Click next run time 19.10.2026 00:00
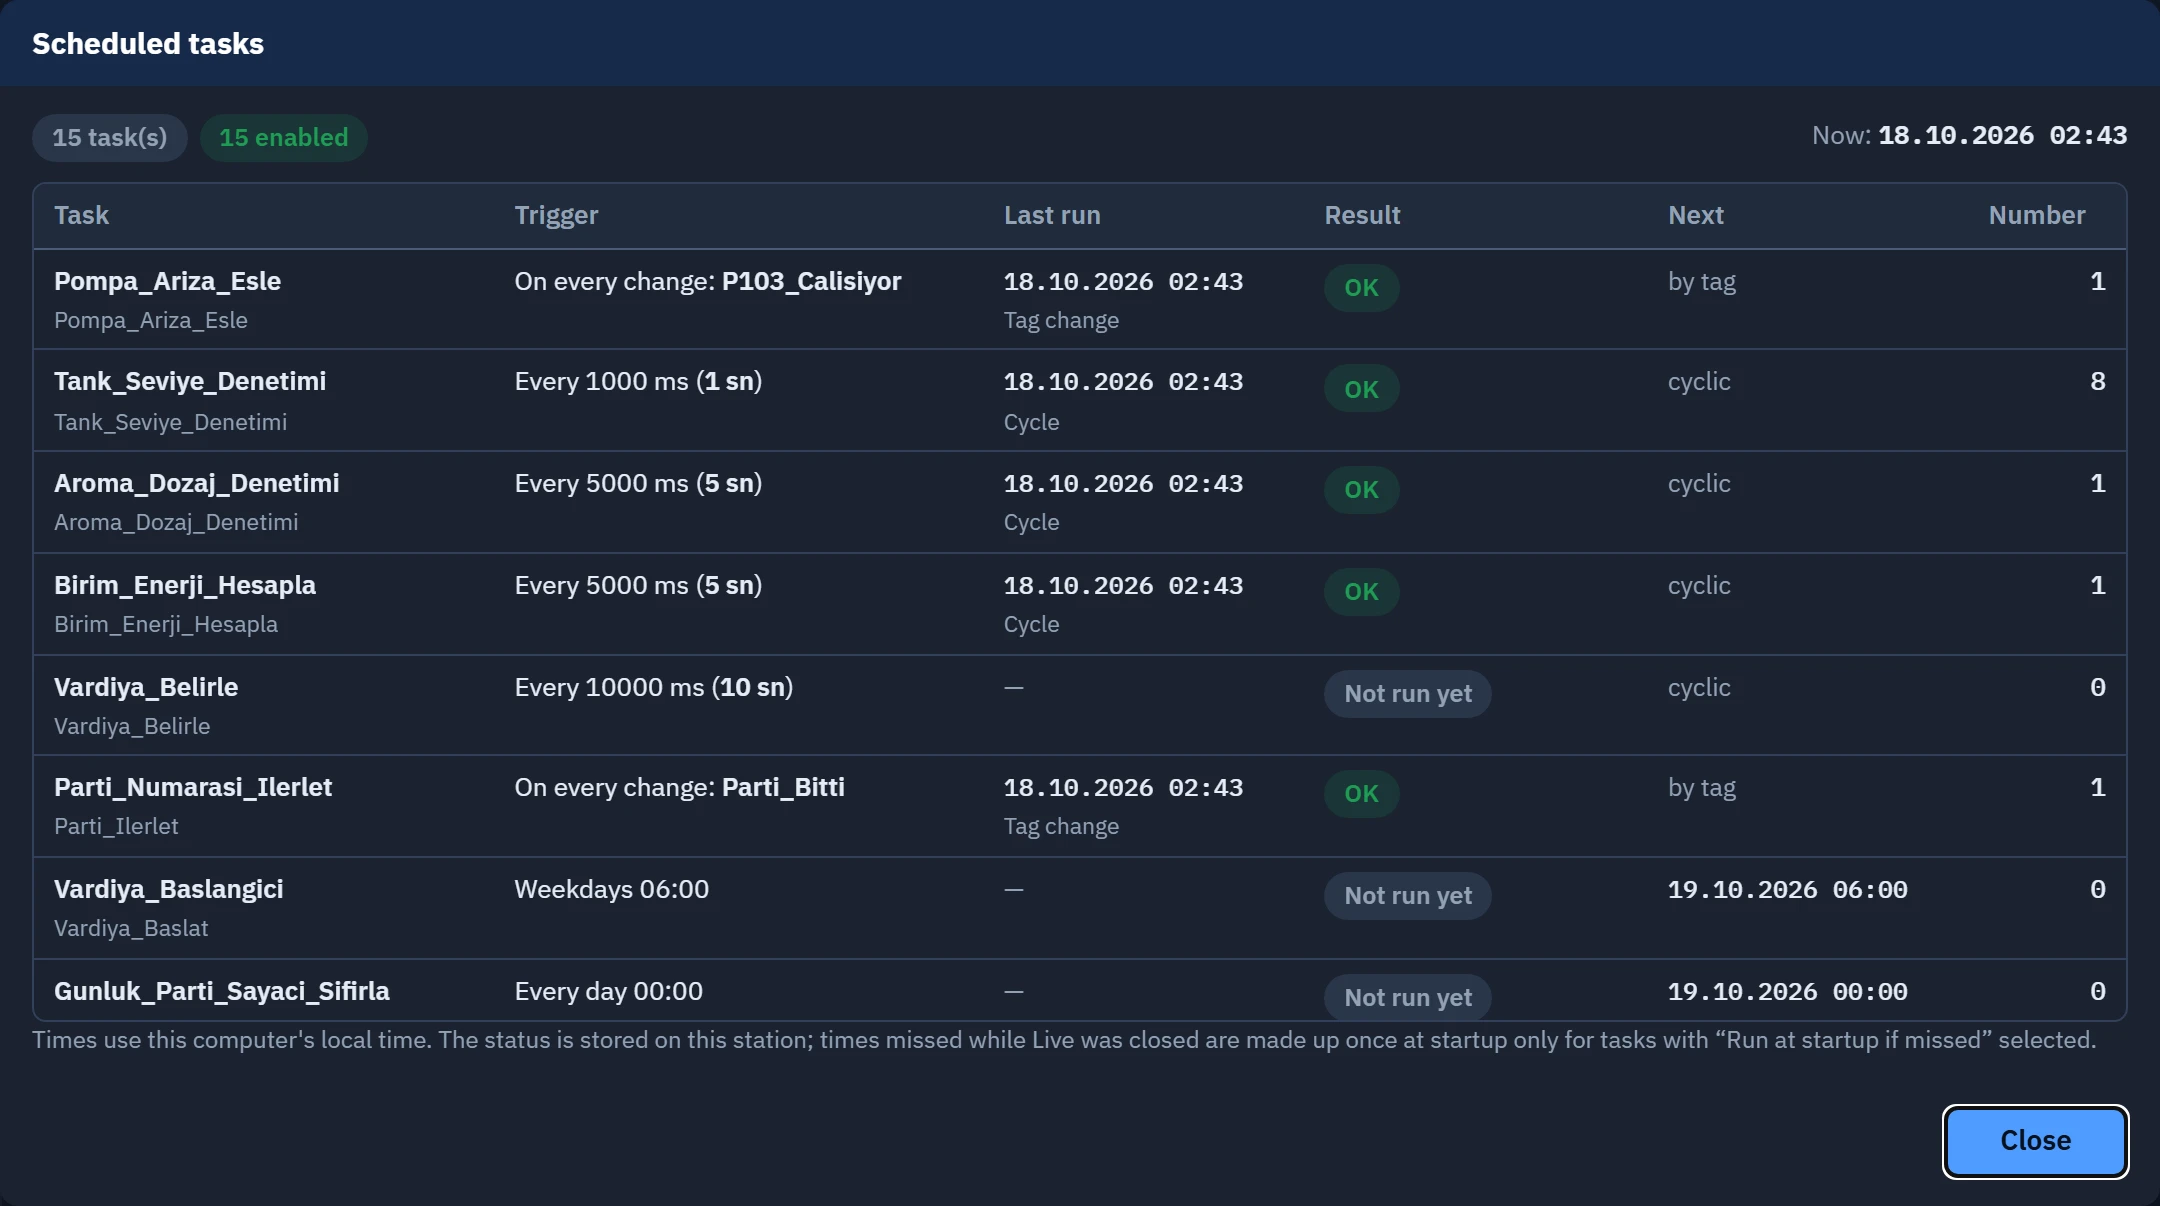This screenshot has width=2160, height=1206. tap(1788, 991)
